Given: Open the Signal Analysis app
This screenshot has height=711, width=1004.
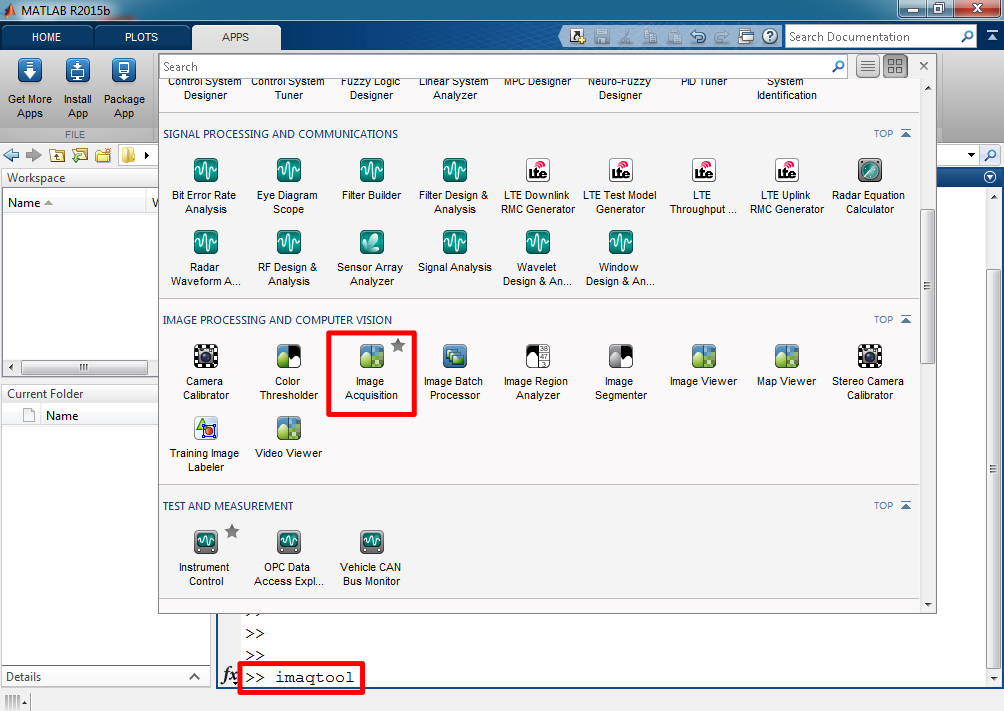Looking at the screenshot, I should click(x=454, y=252).
